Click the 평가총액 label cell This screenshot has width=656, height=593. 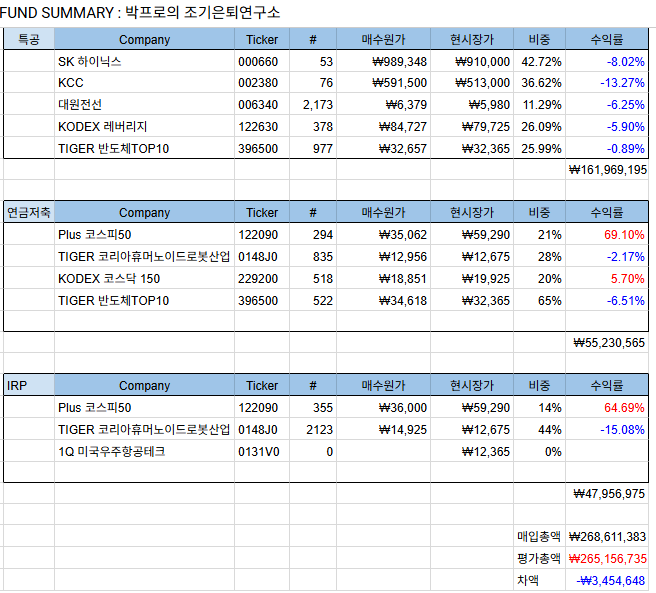[540, 558]
